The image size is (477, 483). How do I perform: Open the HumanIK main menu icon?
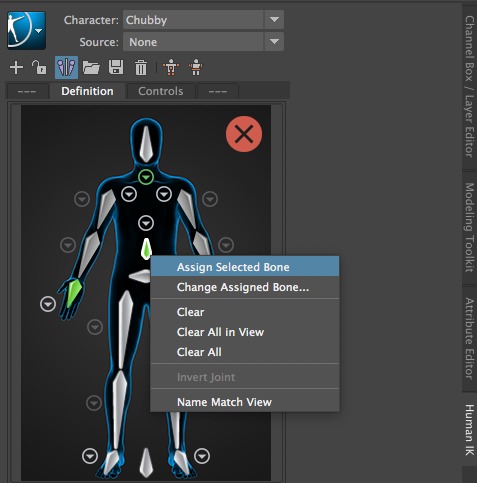26,31
